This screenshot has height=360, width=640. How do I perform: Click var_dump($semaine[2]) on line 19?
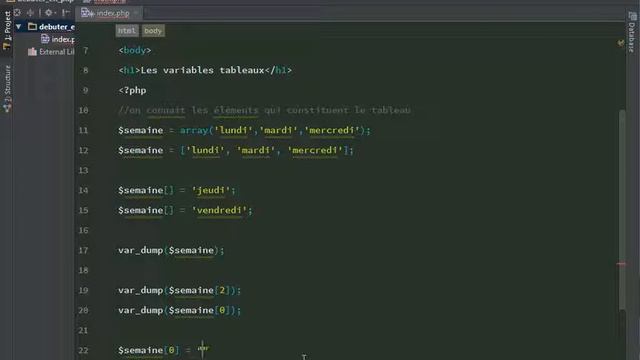[x=177, y=290]
